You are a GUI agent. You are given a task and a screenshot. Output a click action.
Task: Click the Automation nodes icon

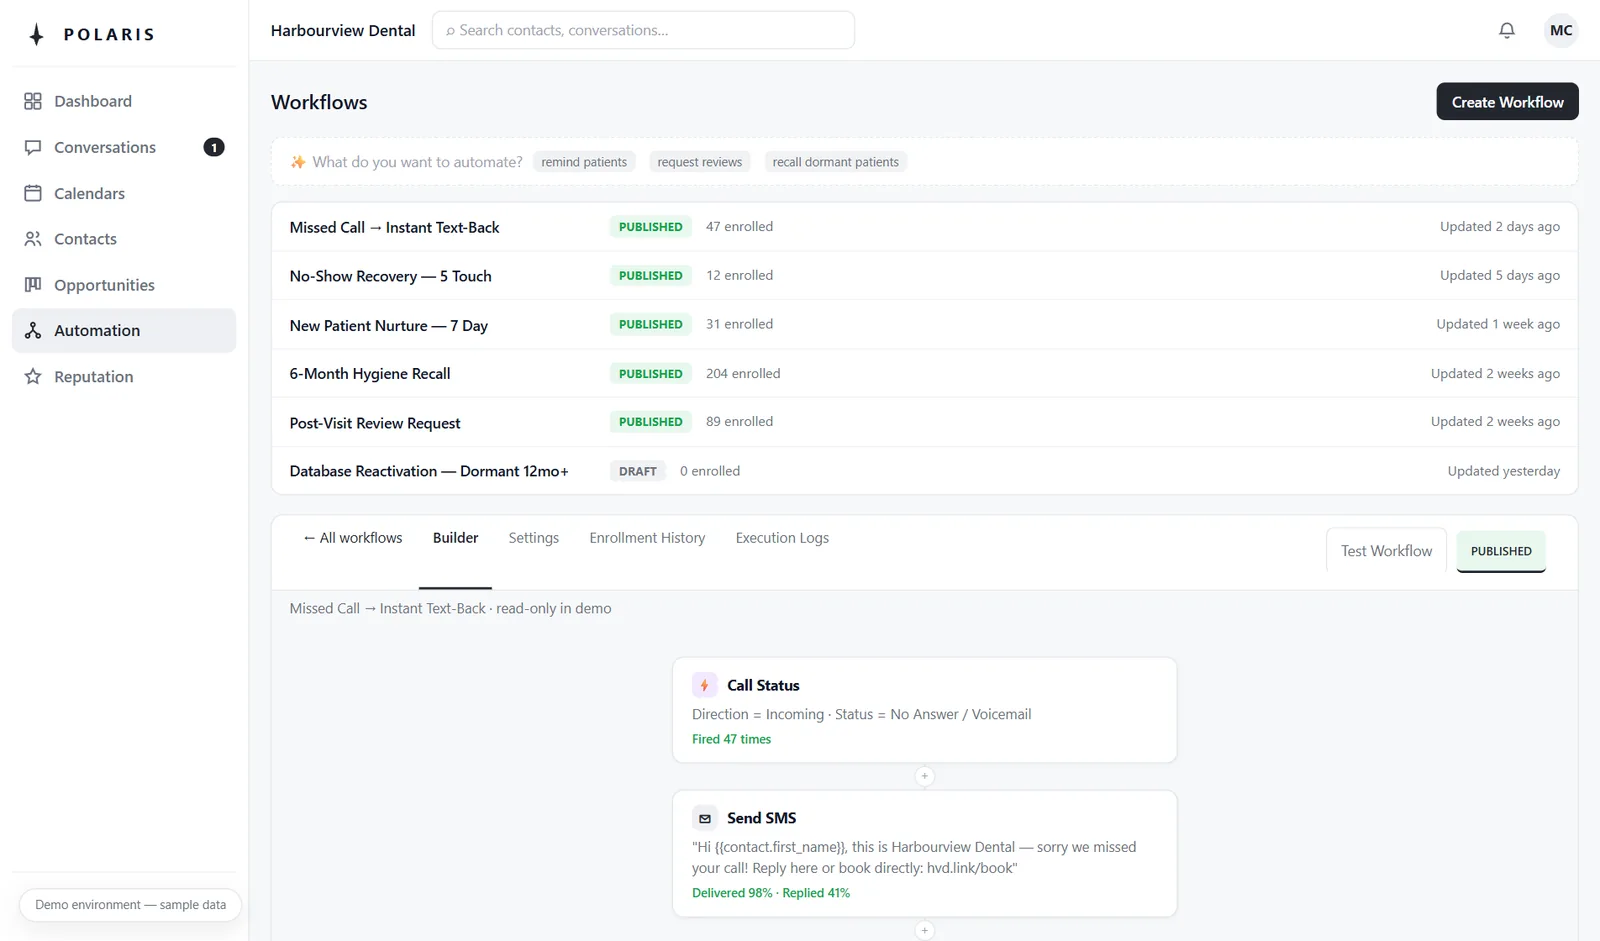click(33, 331)
